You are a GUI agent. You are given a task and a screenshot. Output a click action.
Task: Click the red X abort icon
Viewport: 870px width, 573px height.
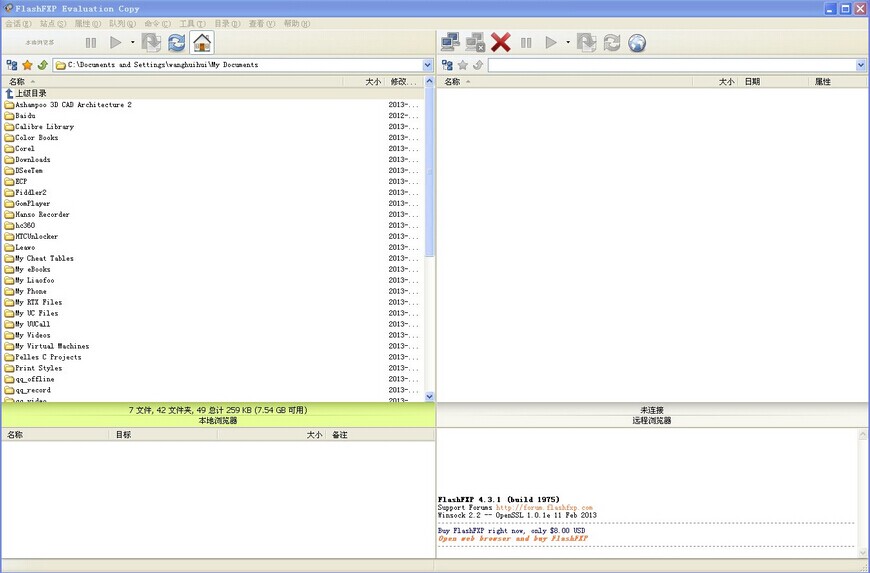tap(501, 43)
